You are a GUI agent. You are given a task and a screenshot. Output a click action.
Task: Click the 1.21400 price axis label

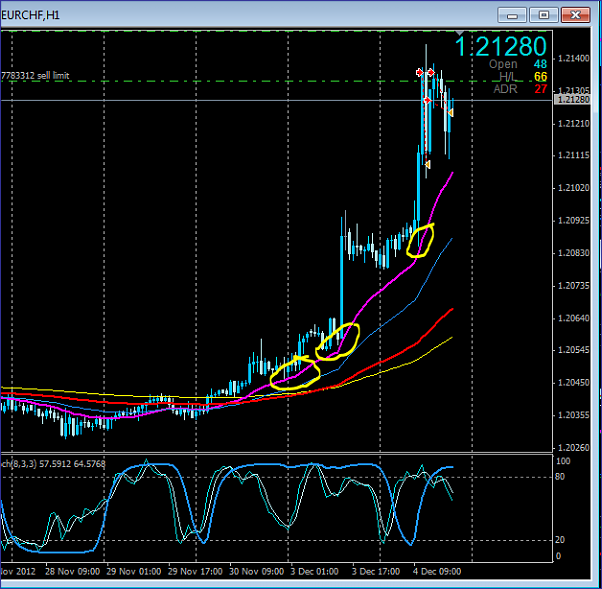(x=573, y=58)
